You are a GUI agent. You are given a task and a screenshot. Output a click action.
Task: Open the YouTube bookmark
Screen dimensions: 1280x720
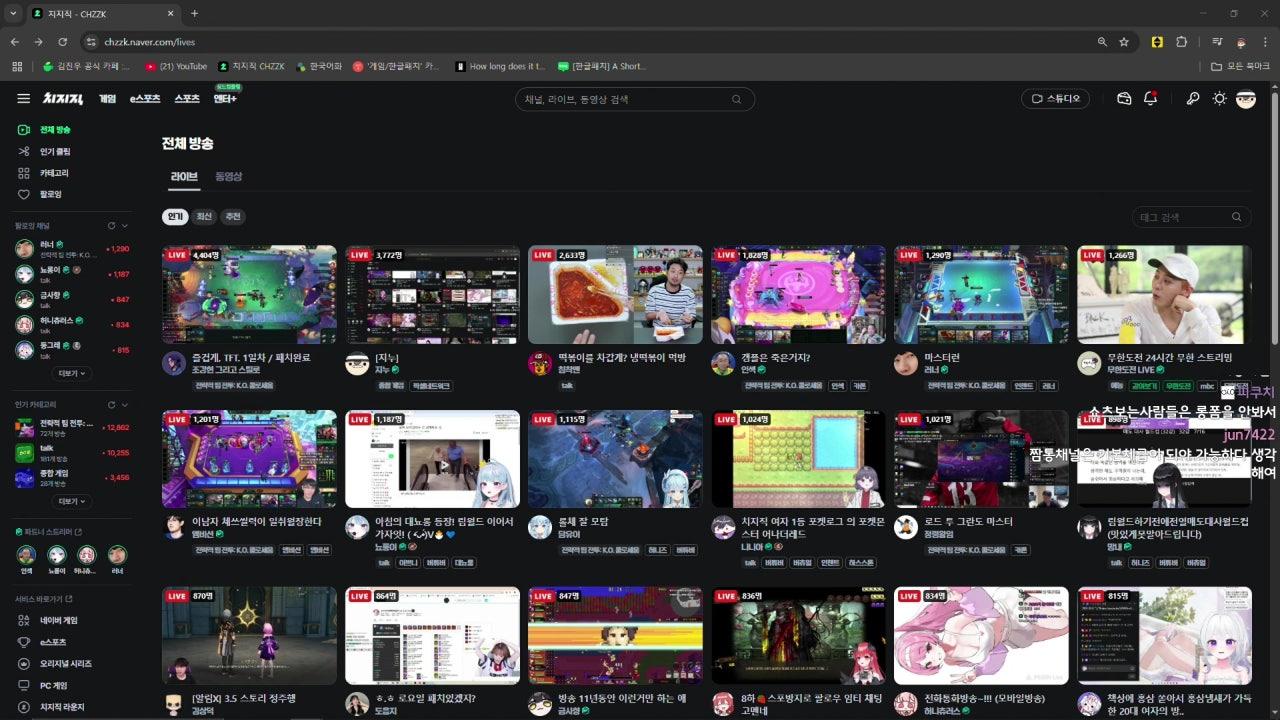176,66
